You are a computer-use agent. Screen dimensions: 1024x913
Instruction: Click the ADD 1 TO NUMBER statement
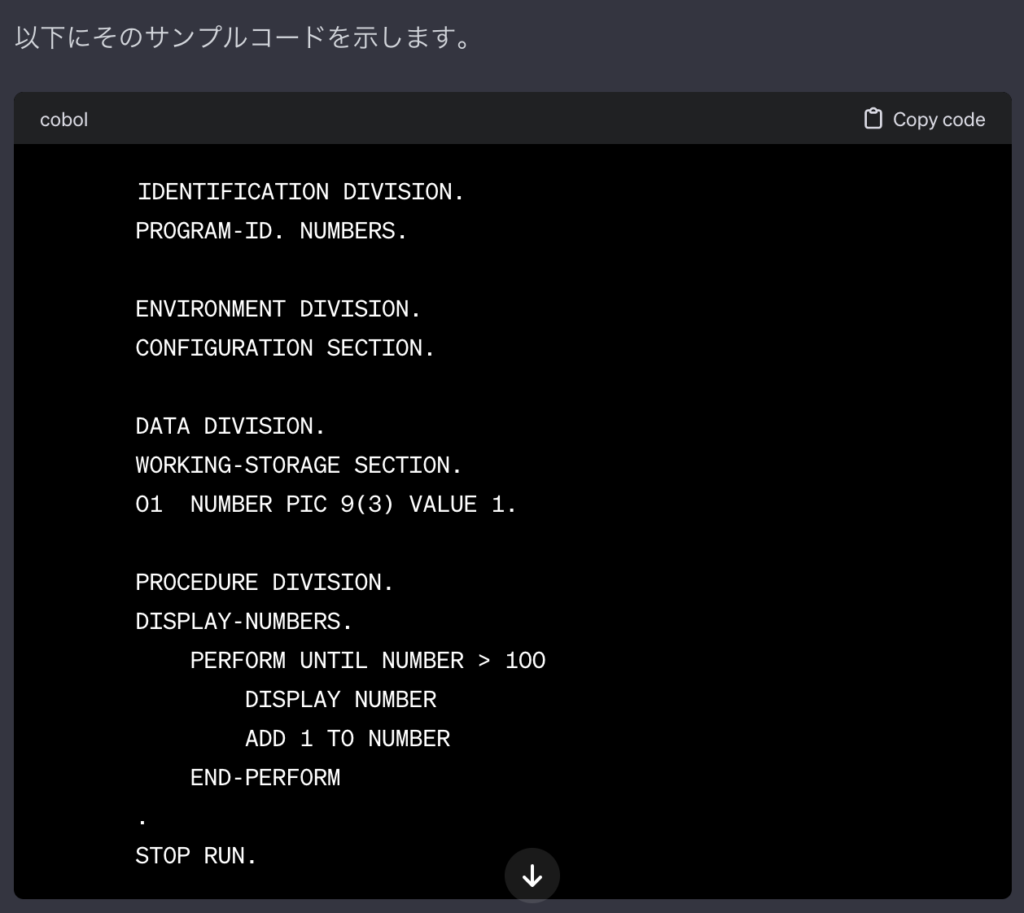(347, 738)
